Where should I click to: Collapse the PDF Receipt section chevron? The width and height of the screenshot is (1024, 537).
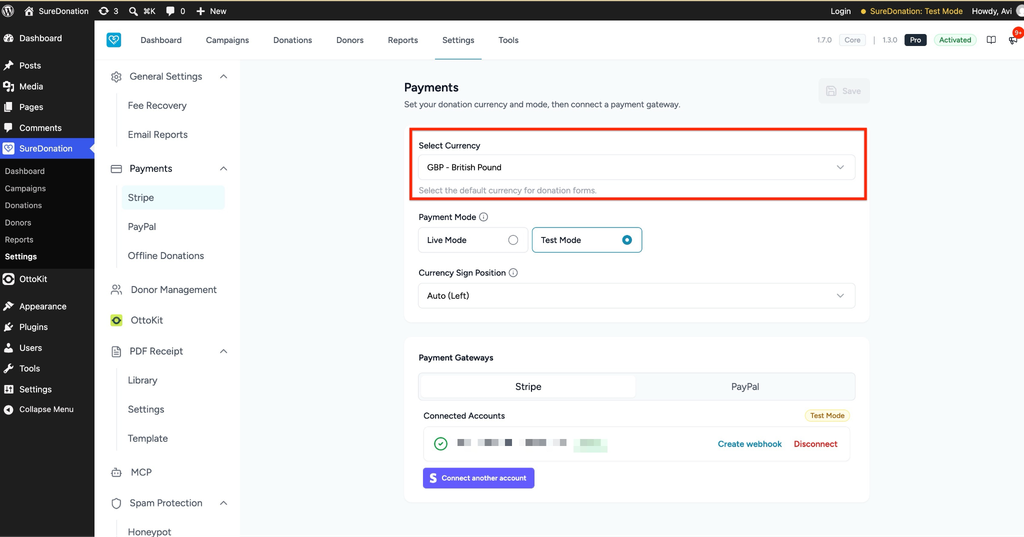223,351
